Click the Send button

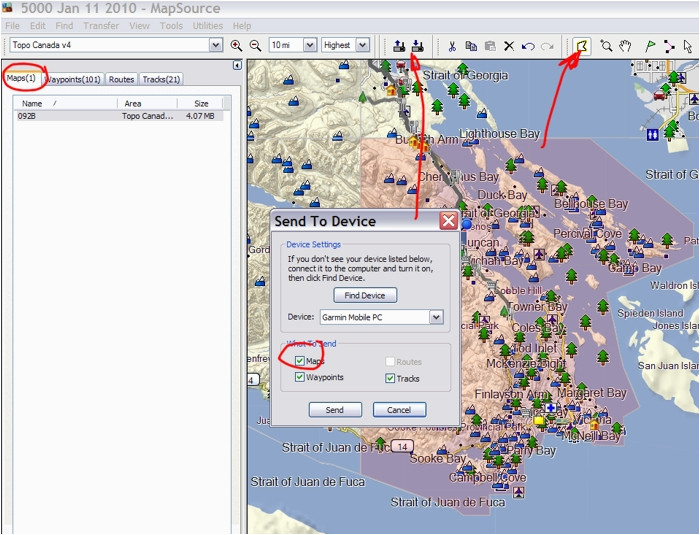(x=335, y=410)
